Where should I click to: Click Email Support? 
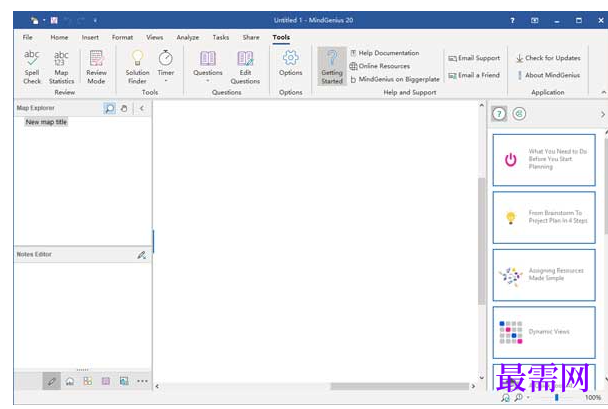pos(474,58)
